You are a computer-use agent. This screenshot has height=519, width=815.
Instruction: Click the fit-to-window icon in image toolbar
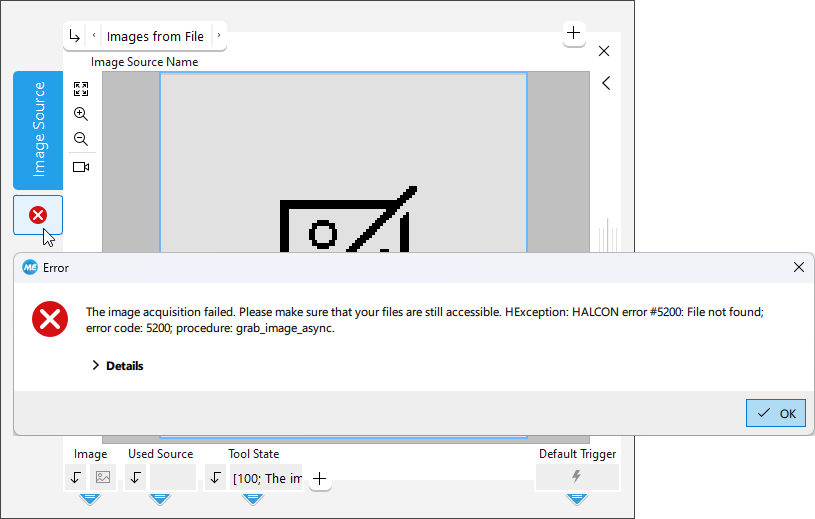tap(81, 88)
